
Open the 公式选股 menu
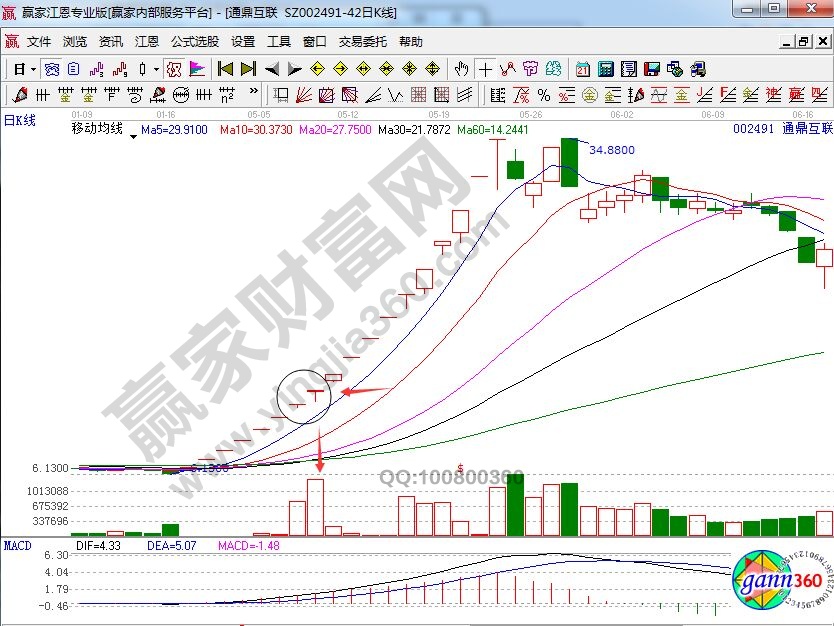[194, 42]
